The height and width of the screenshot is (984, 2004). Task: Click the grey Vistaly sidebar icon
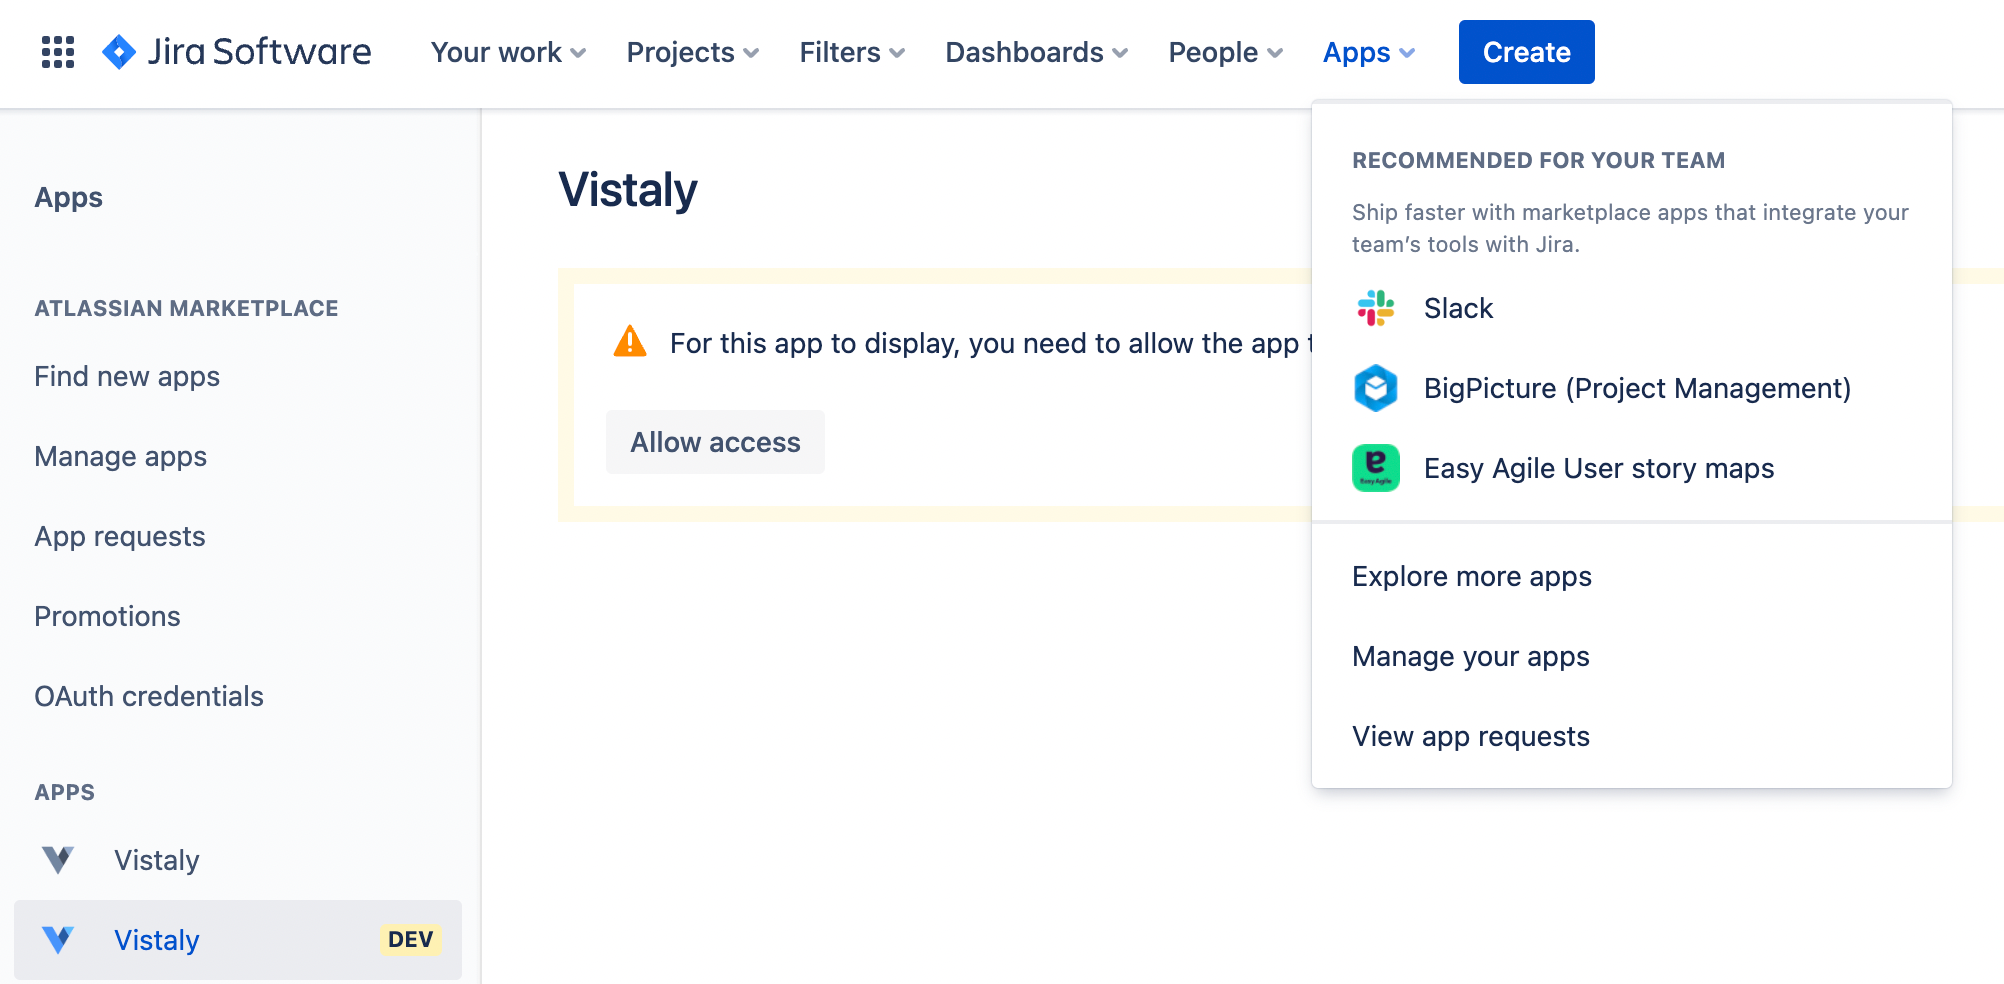coord(58,860)
